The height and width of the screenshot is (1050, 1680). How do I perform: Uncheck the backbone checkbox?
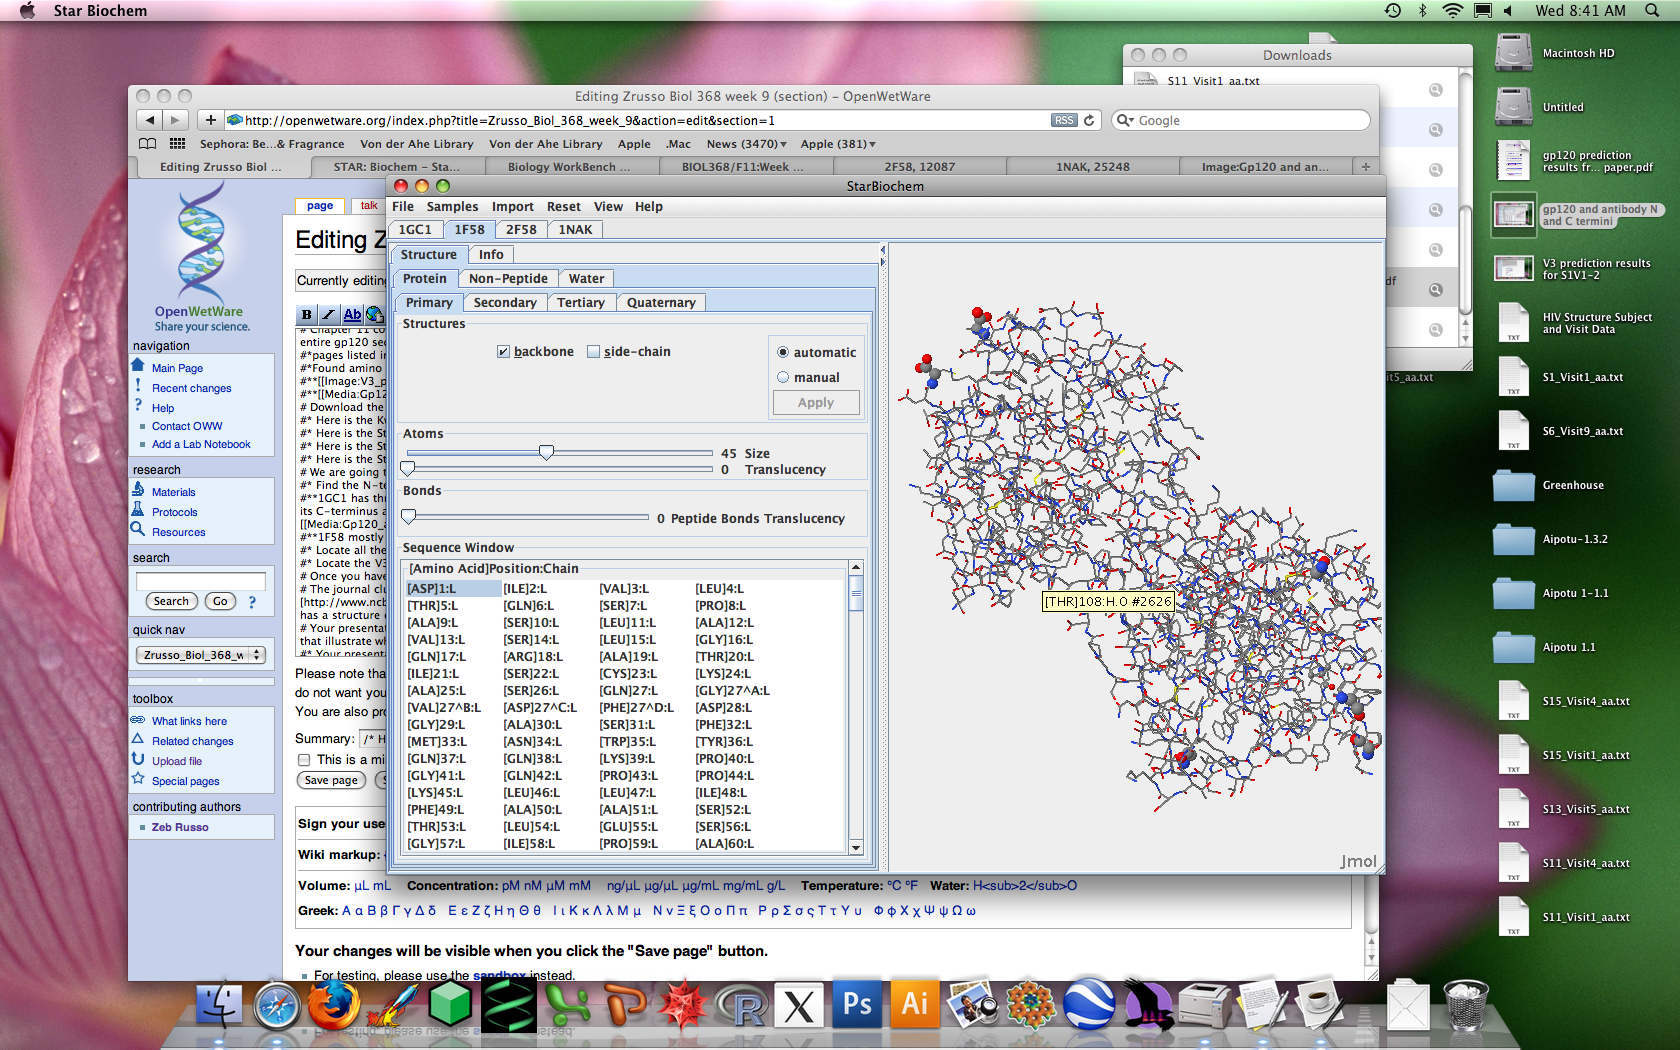point(504,352)
